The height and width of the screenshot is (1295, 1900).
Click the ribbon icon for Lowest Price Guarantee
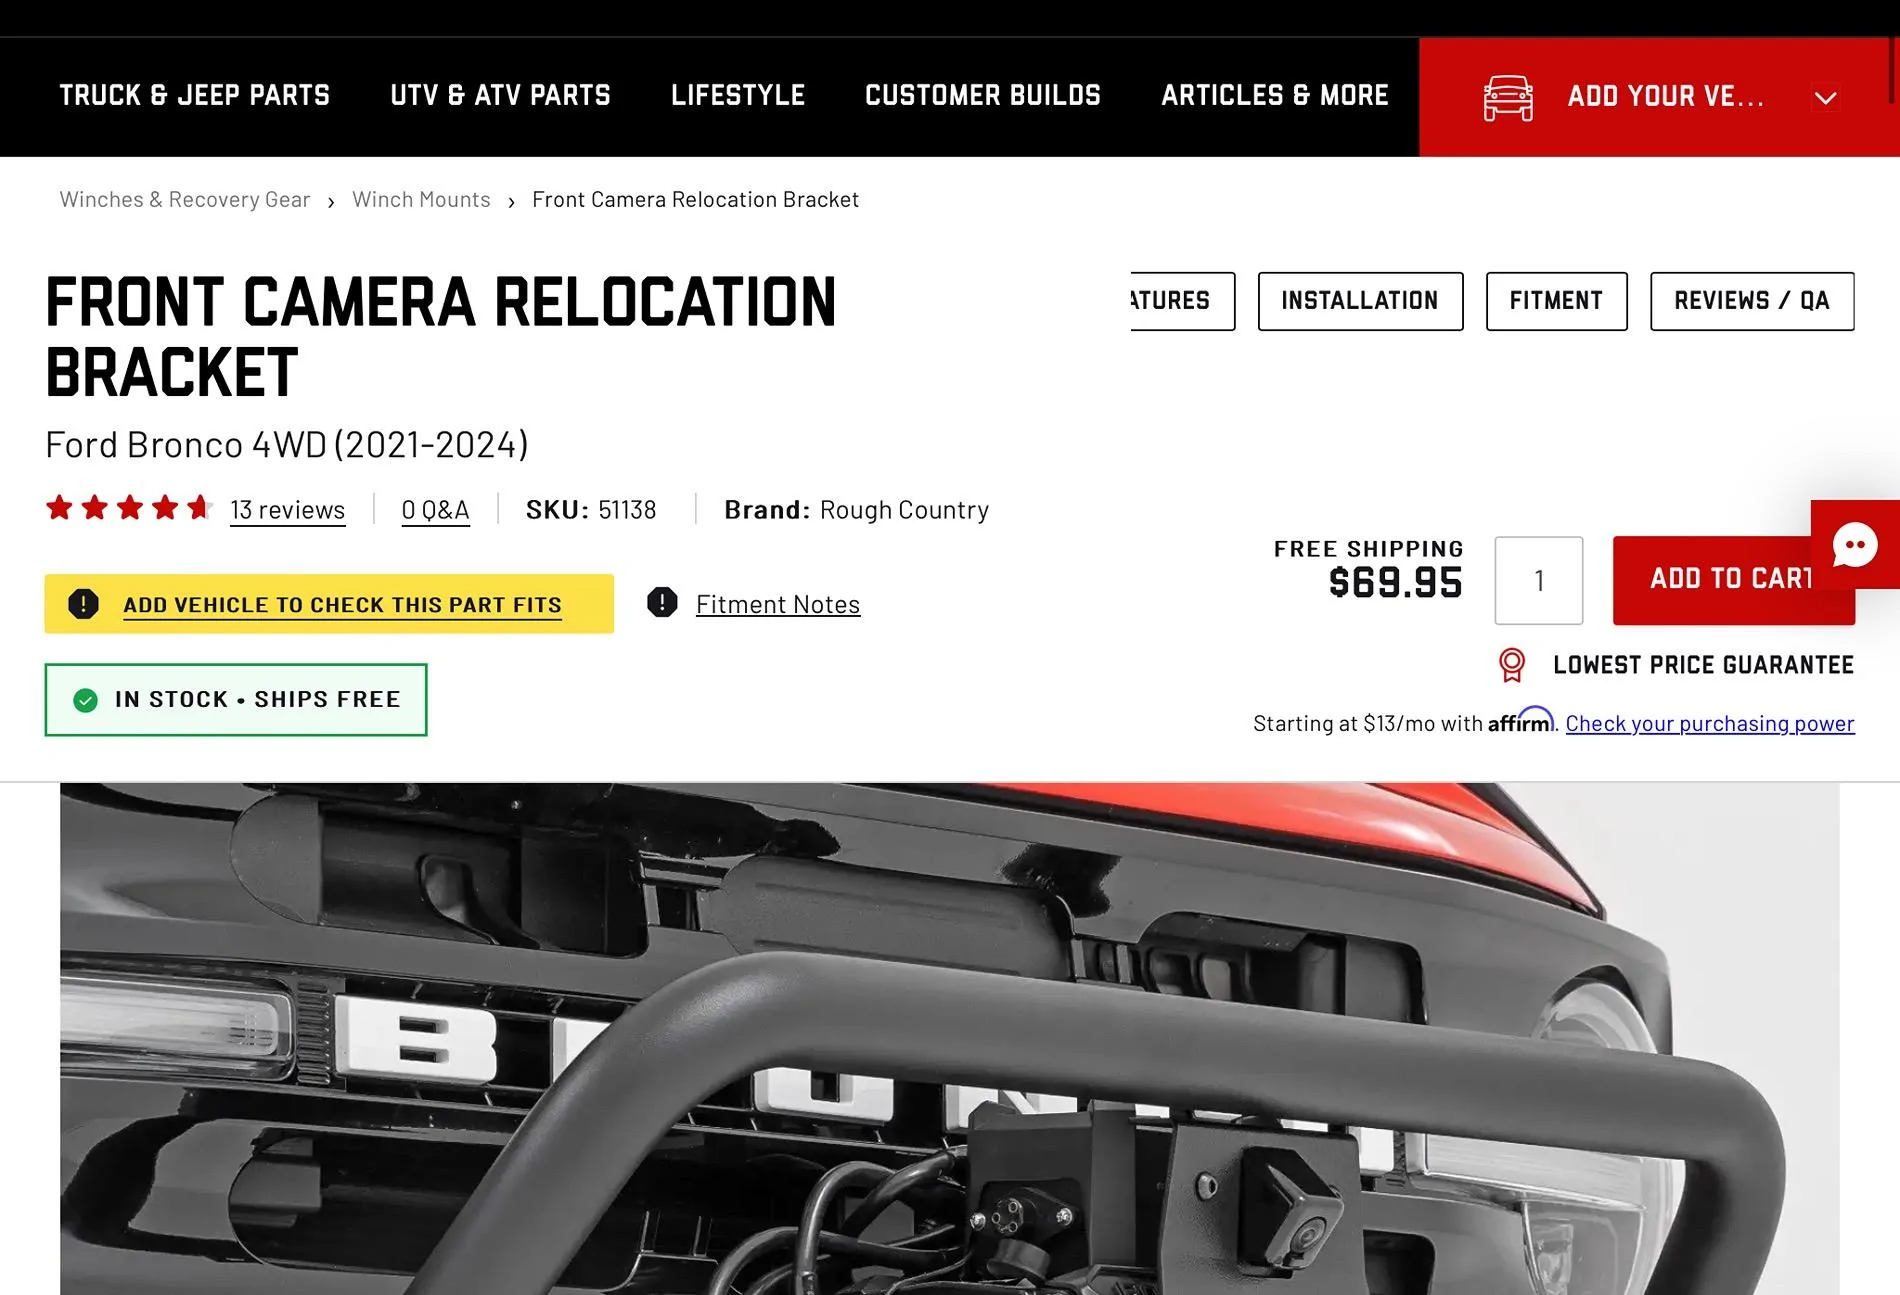click(1512, 665)
